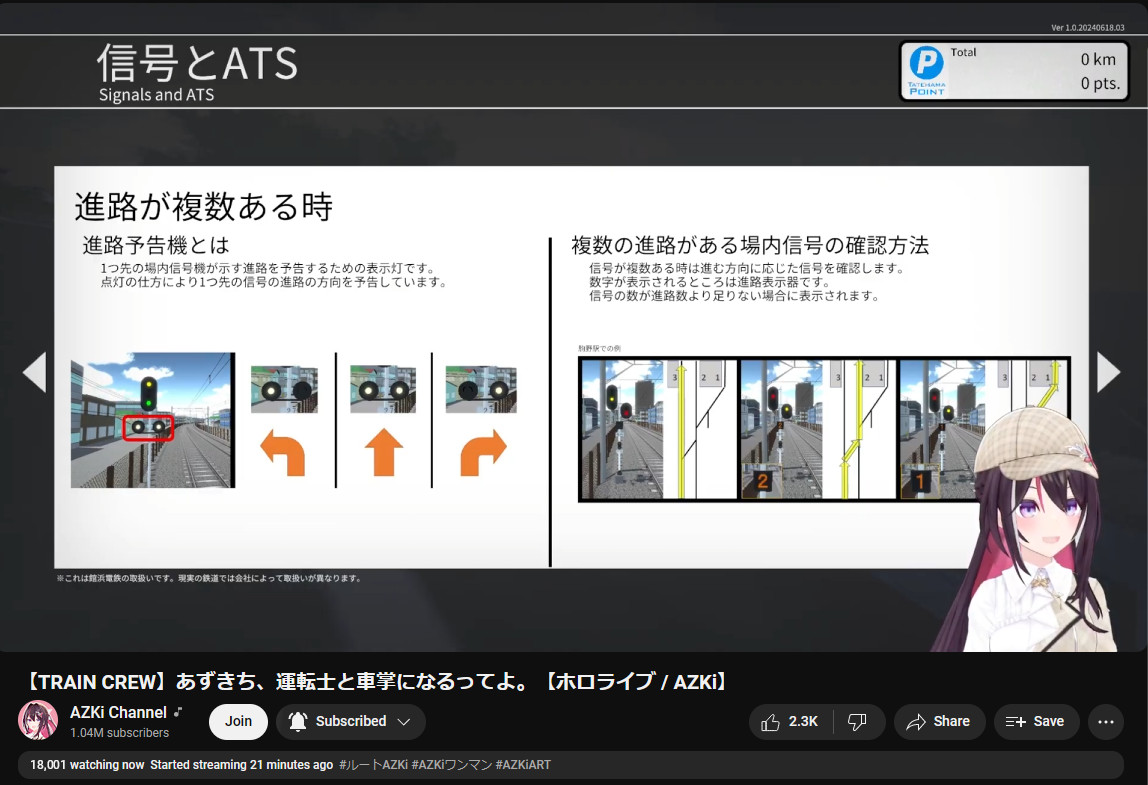Image resolution: width=1148 pixels, height=785 pixels.
Task: Open the #AZKiワンマン hashtag
Action: point(452,764)
